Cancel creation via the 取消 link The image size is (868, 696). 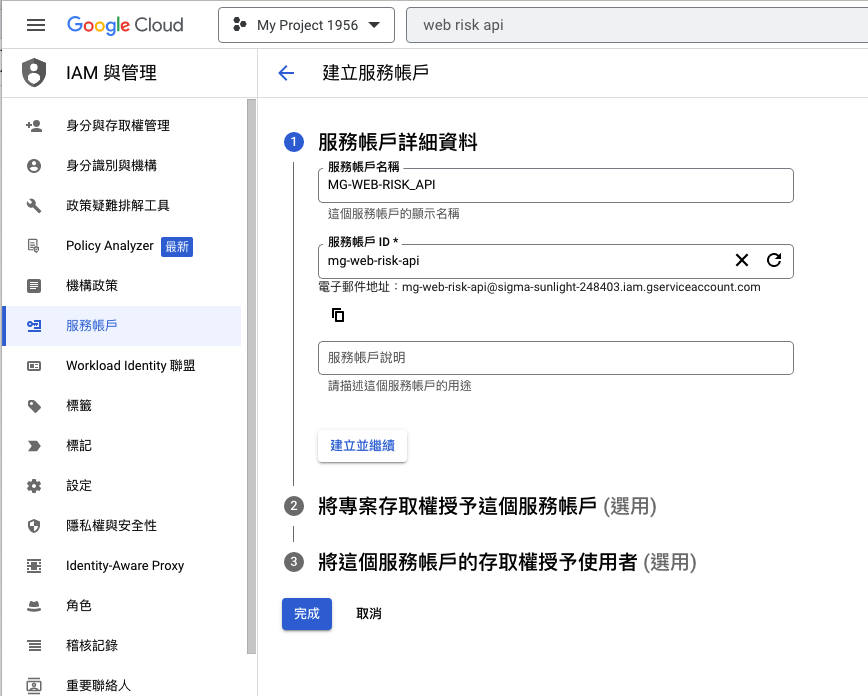coord(368,614)
